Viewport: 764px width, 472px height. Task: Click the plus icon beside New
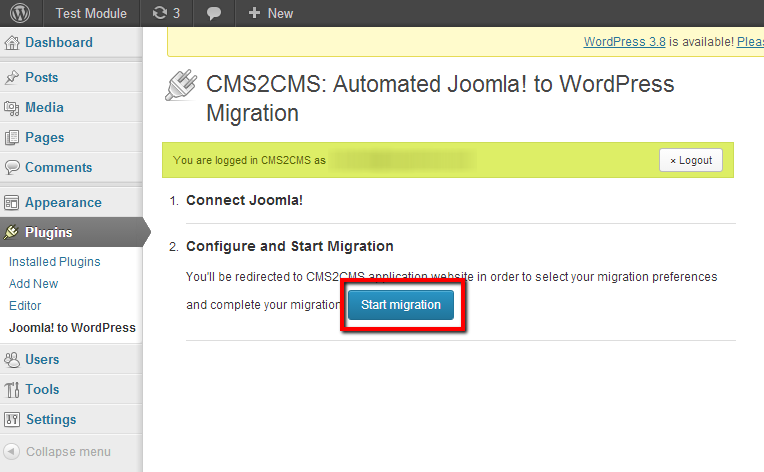[x=254, y=13]
